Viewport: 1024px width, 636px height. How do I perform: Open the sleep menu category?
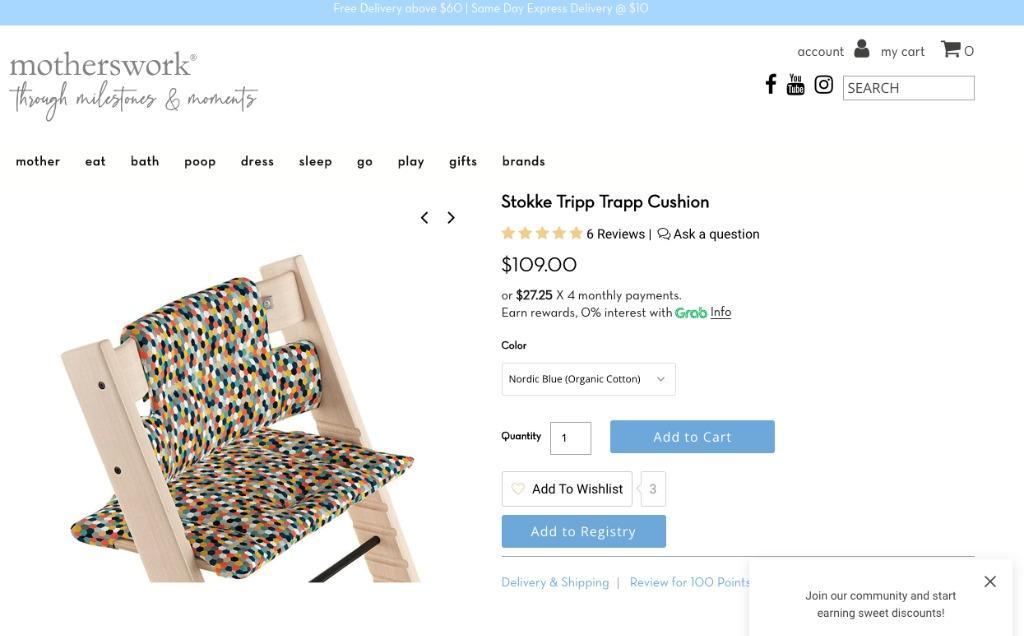click(315, 161)
